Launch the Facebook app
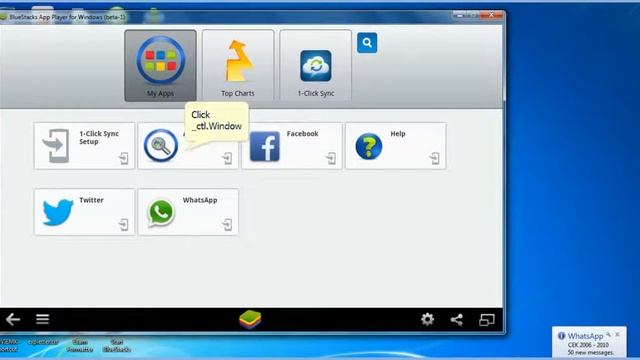 pyautogui.click(x=292, y=146)
